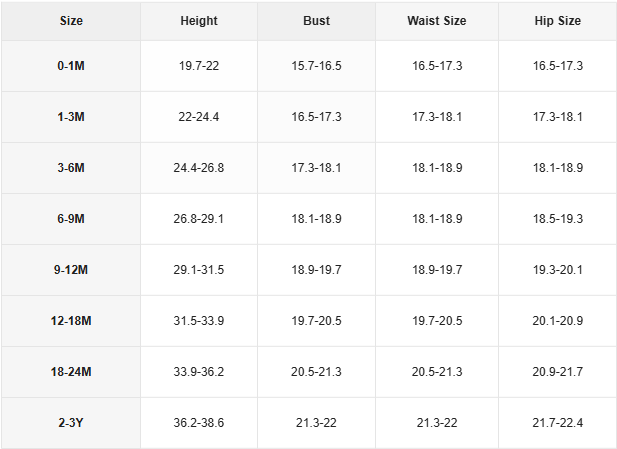Viewport: 617px width, 449px height.
Task: Select the hip size value 21.7-22.4
Action: coord(558,423)
